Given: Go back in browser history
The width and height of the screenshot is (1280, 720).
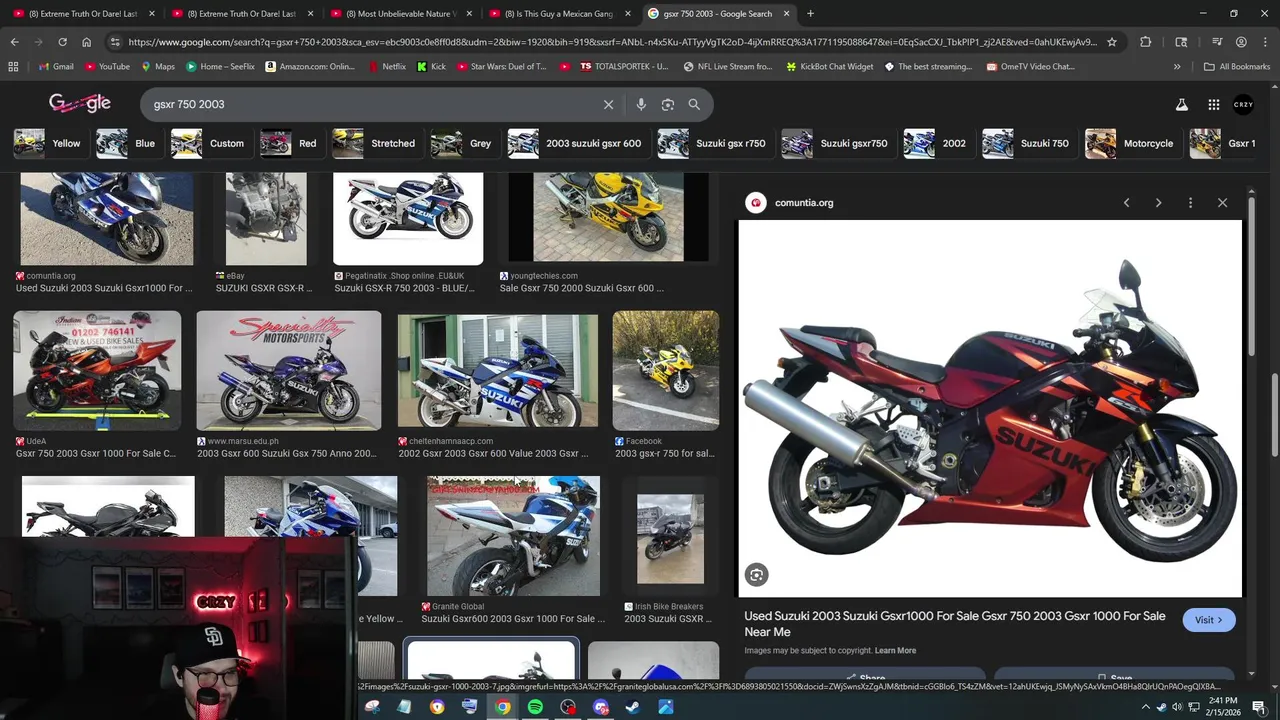Looking at the screenshot, I should pos(14,42).
